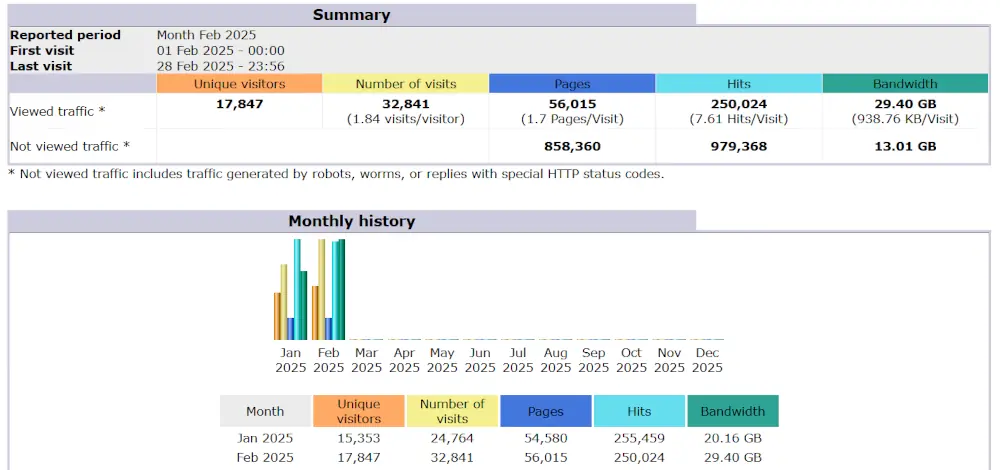This screenshot has height=470, width=1000.
Task: Click the Jan 2025 bandwidth value 20.16 GB
Action: point(733,438)
